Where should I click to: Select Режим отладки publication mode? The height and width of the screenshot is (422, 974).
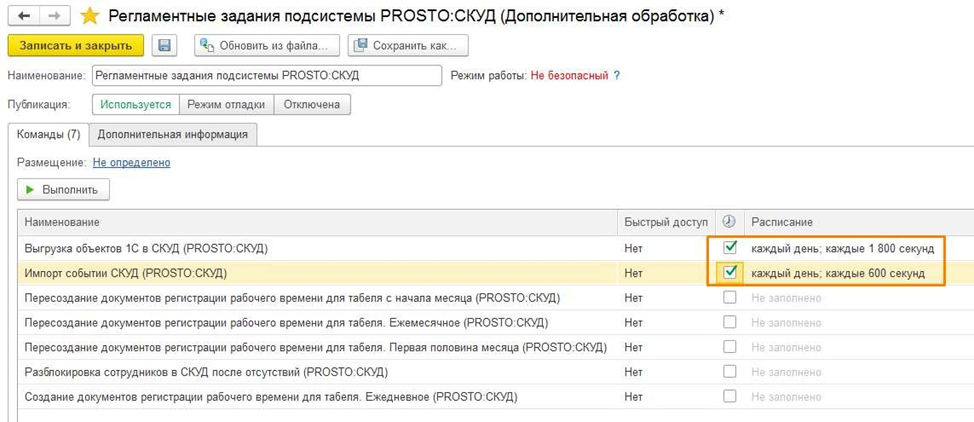[226, 104]
